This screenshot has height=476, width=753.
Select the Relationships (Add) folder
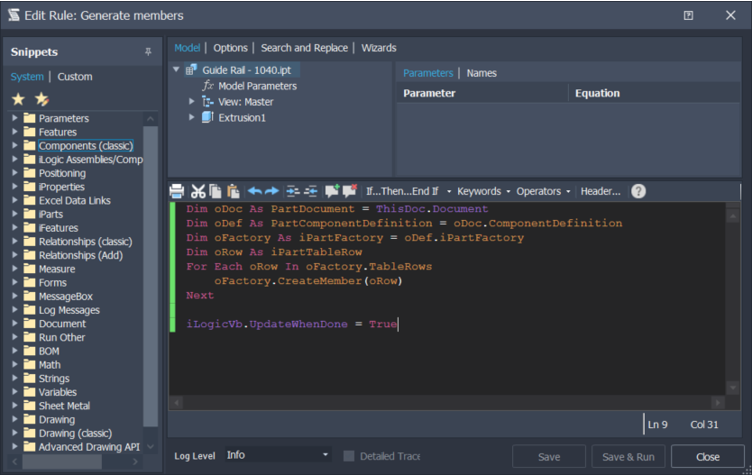click(81, 255)
